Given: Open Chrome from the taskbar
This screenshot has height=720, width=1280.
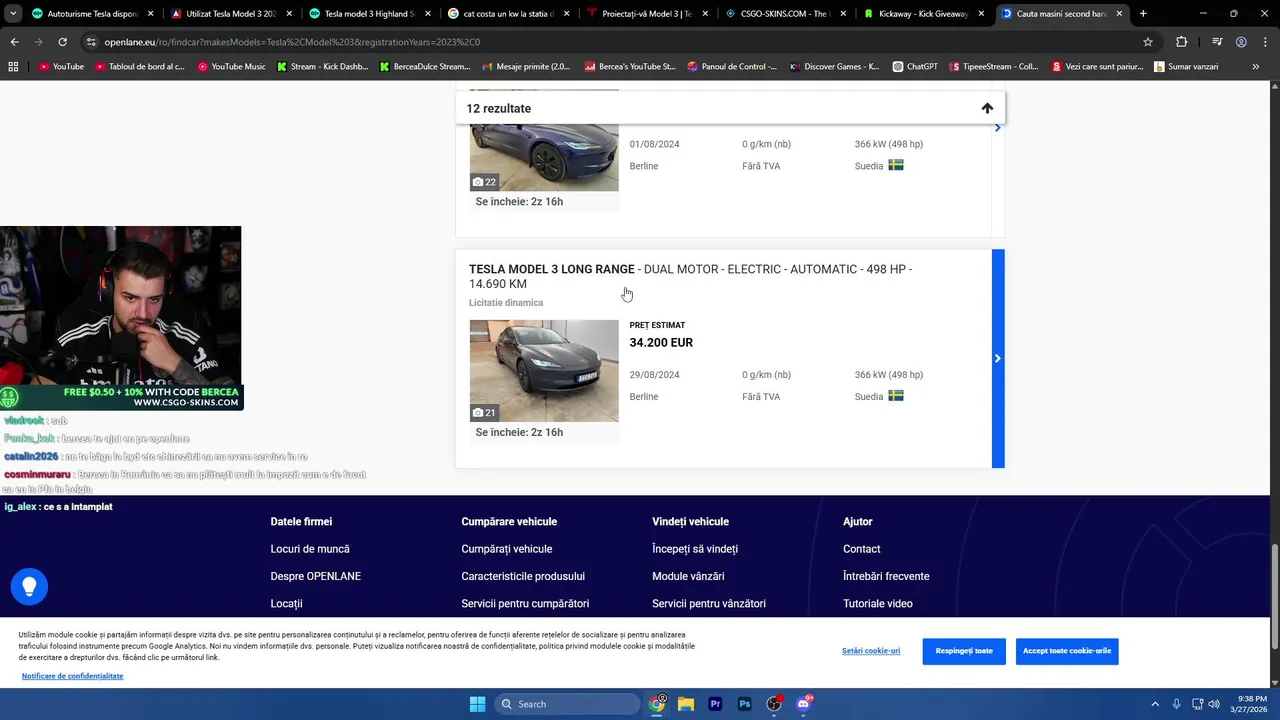Looking at the screenshot, I should point(657,704).
